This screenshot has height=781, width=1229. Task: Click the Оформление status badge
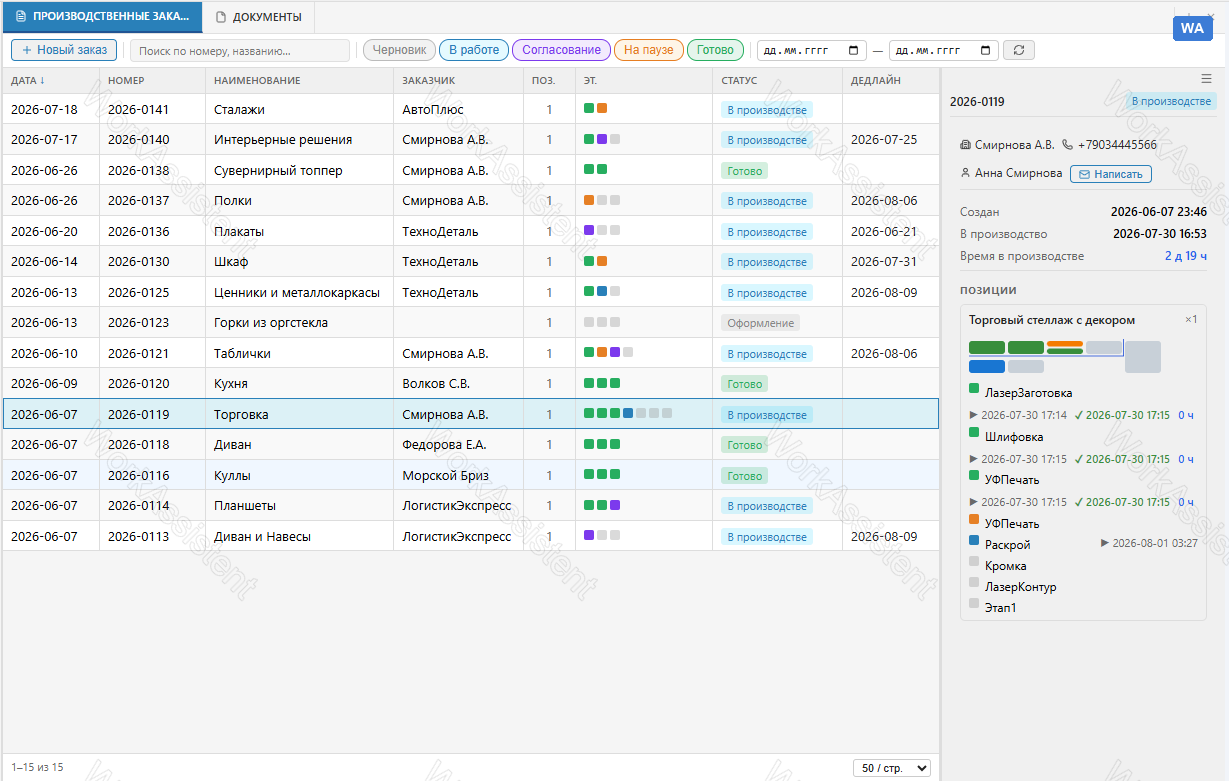point(760,323)
